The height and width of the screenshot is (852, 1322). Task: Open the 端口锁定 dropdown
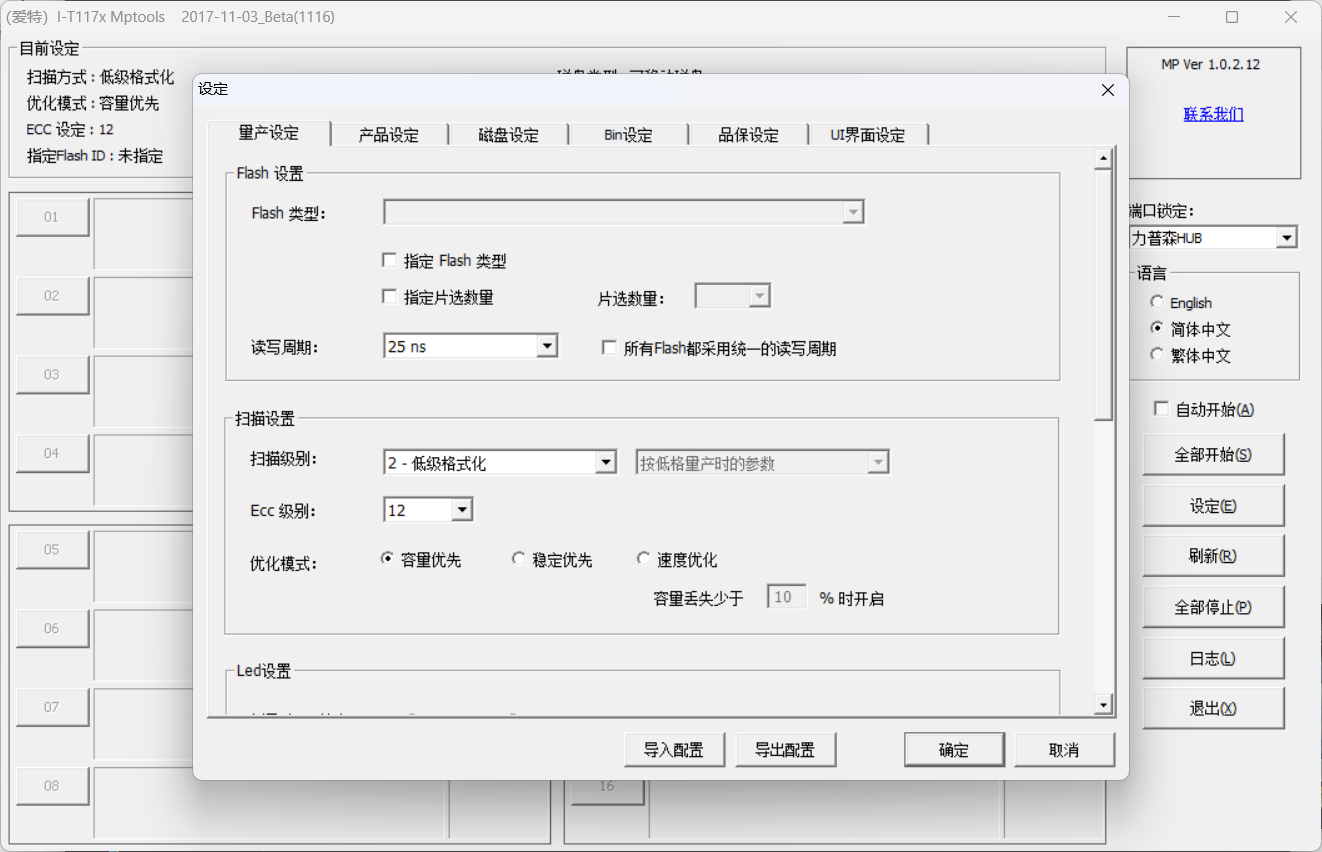point(1288,237)
